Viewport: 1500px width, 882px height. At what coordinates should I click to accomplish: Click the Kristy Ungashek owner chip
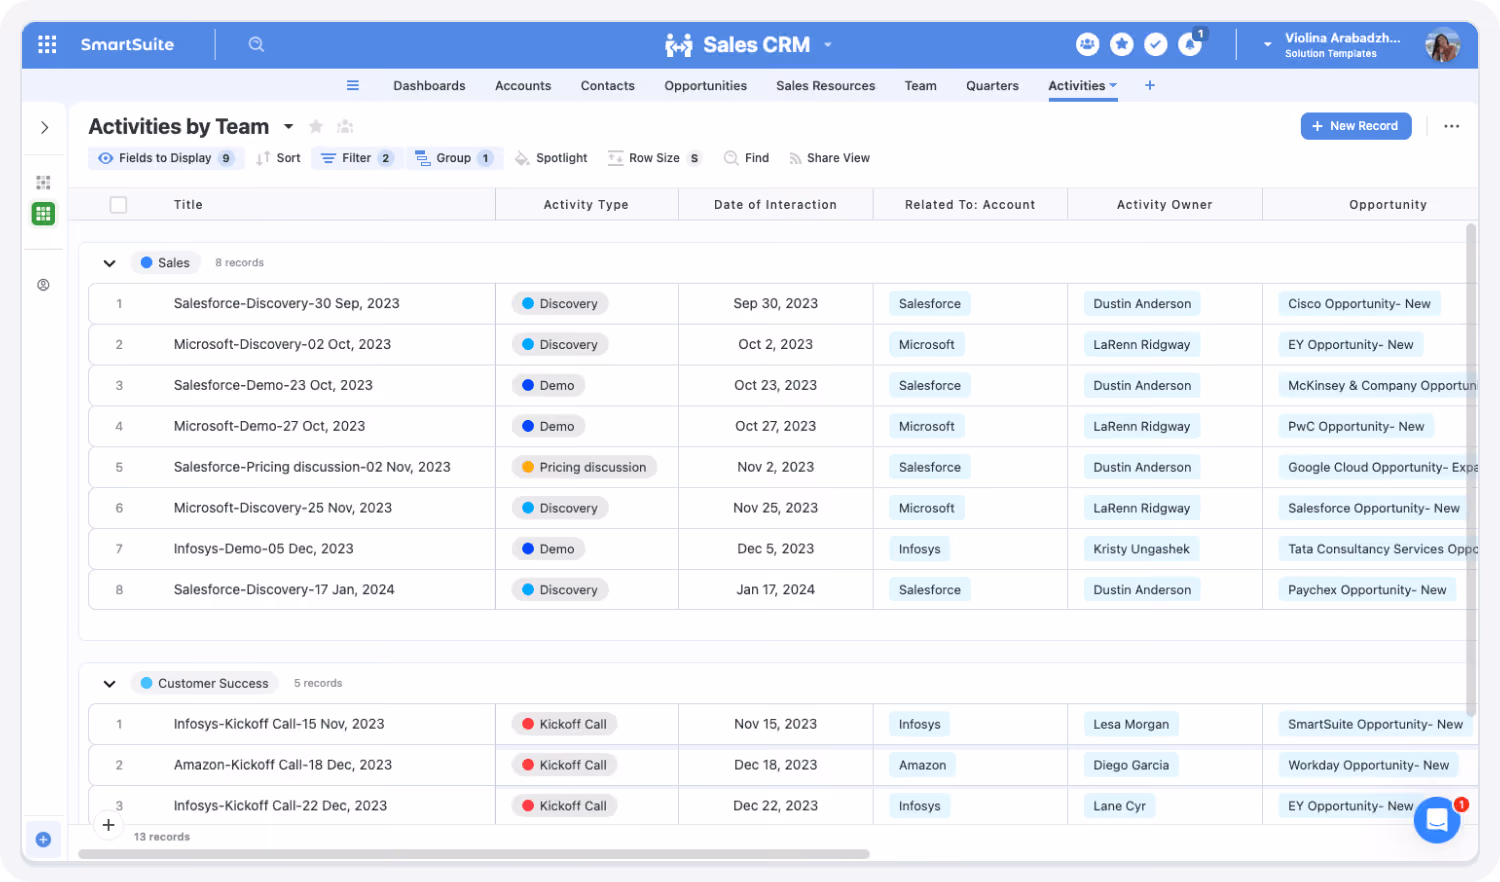click(x=1142, y=549)
